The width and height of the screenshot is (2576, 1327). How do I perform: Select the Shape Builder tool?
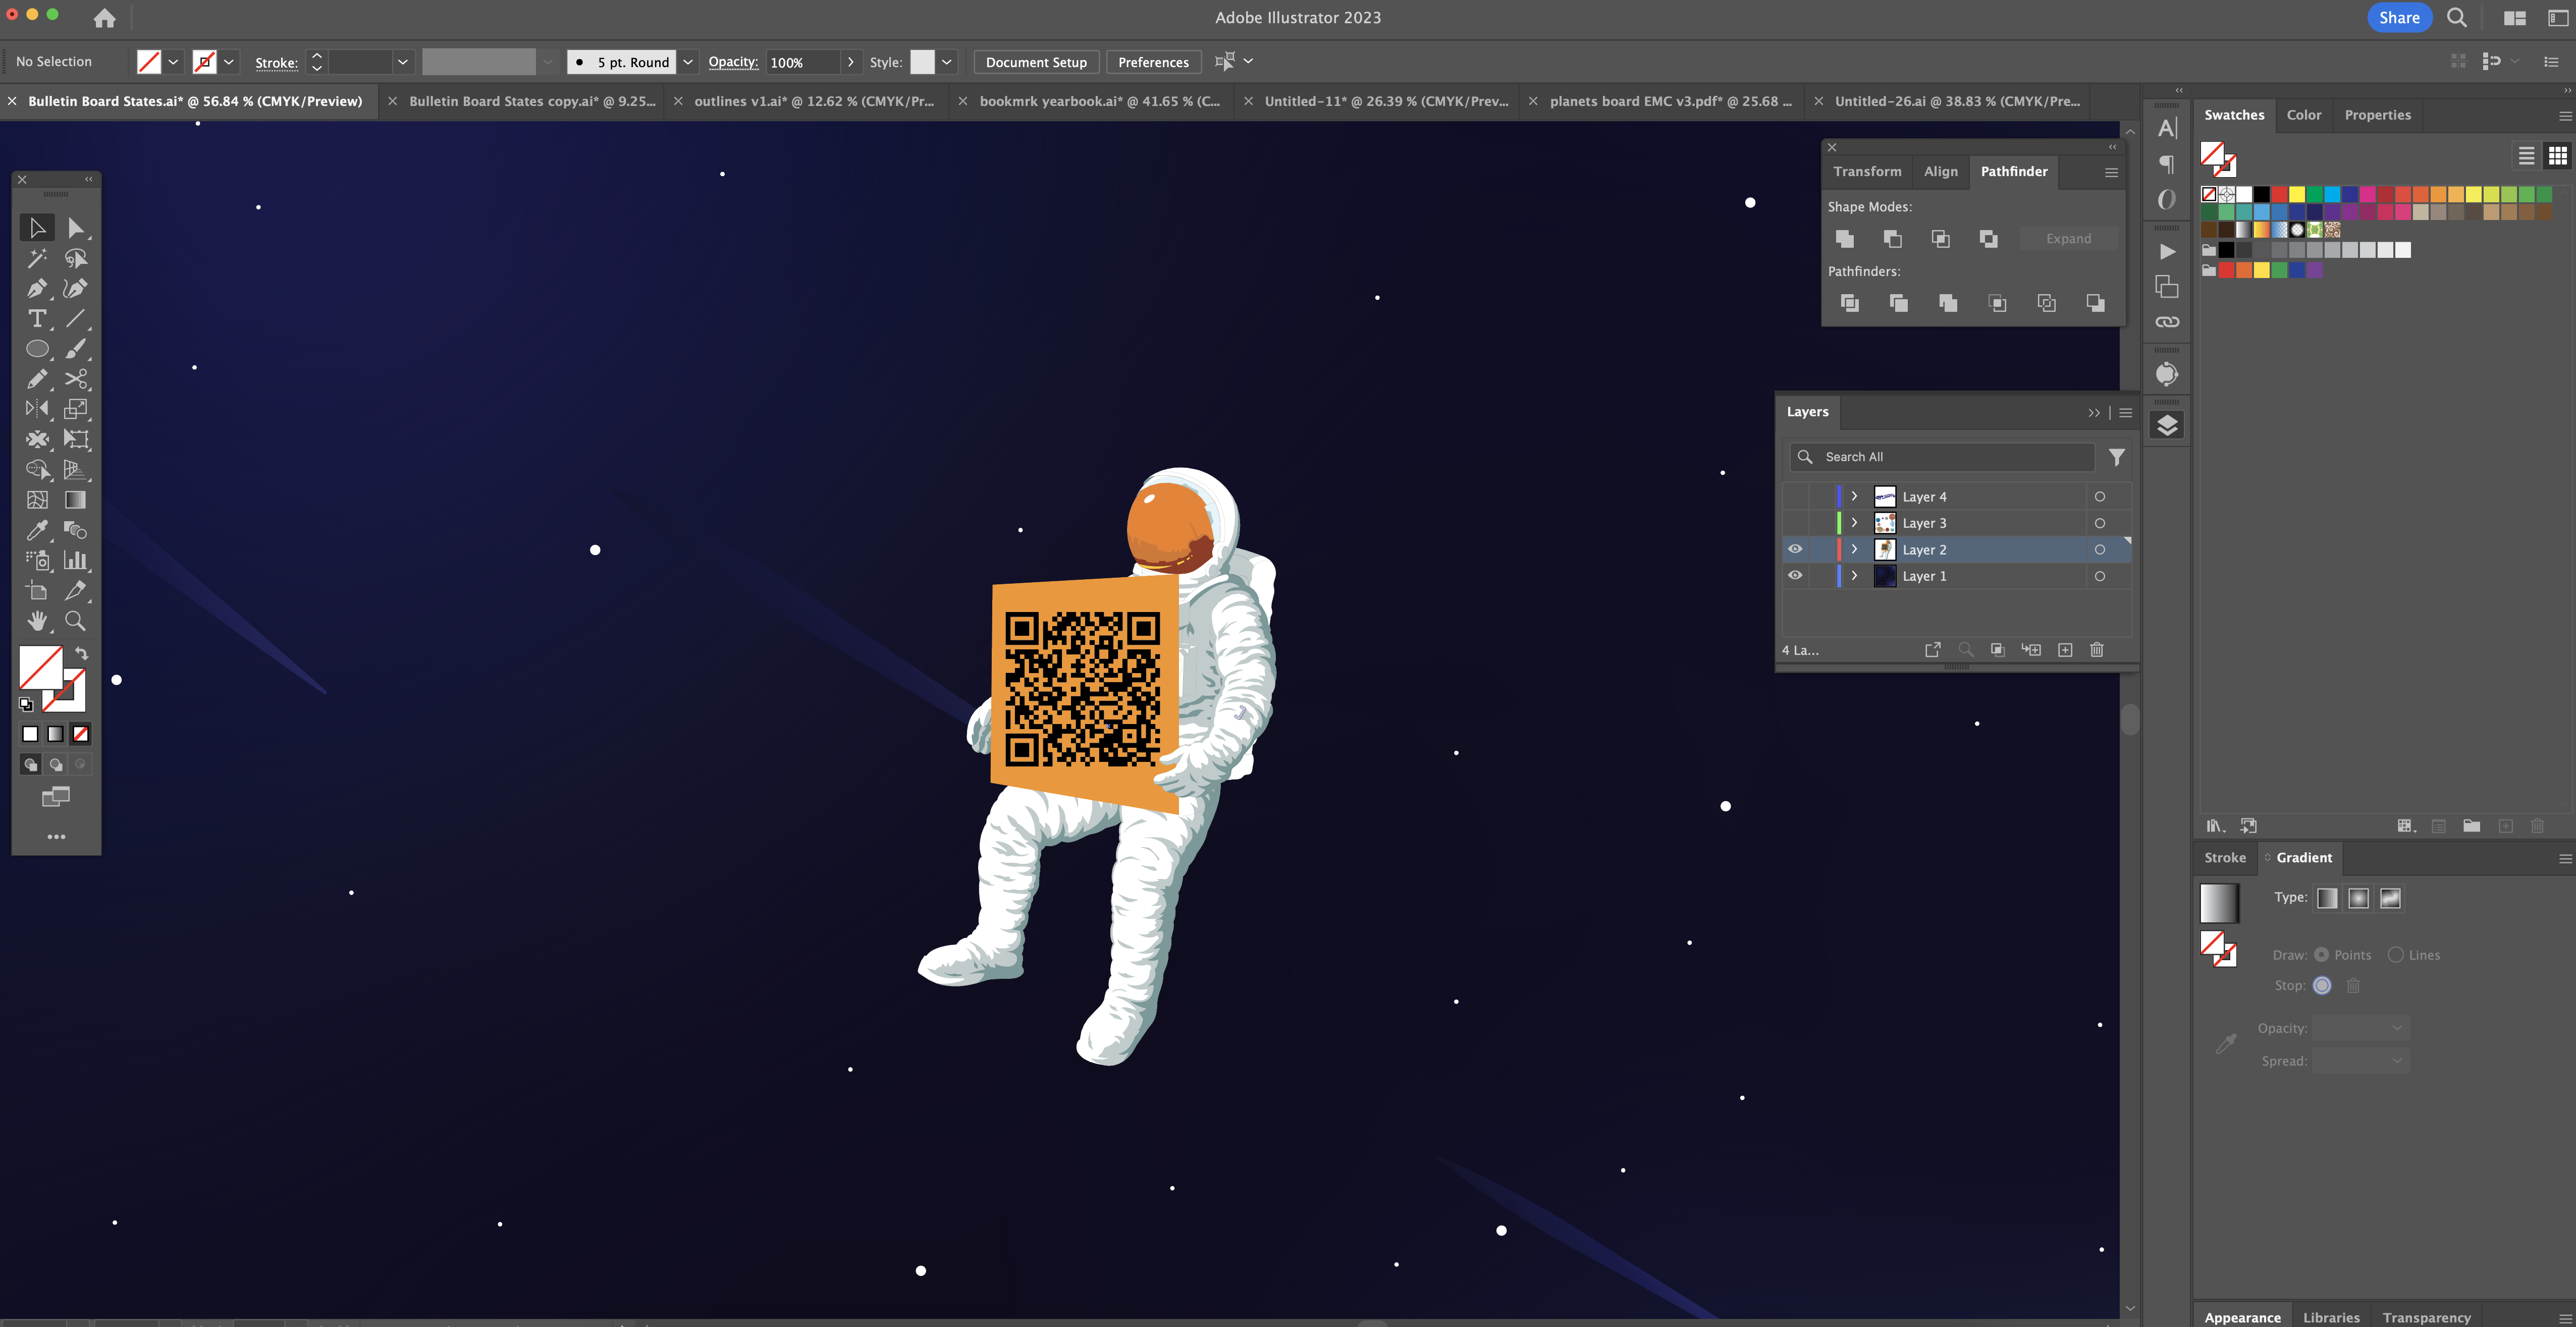37,469
